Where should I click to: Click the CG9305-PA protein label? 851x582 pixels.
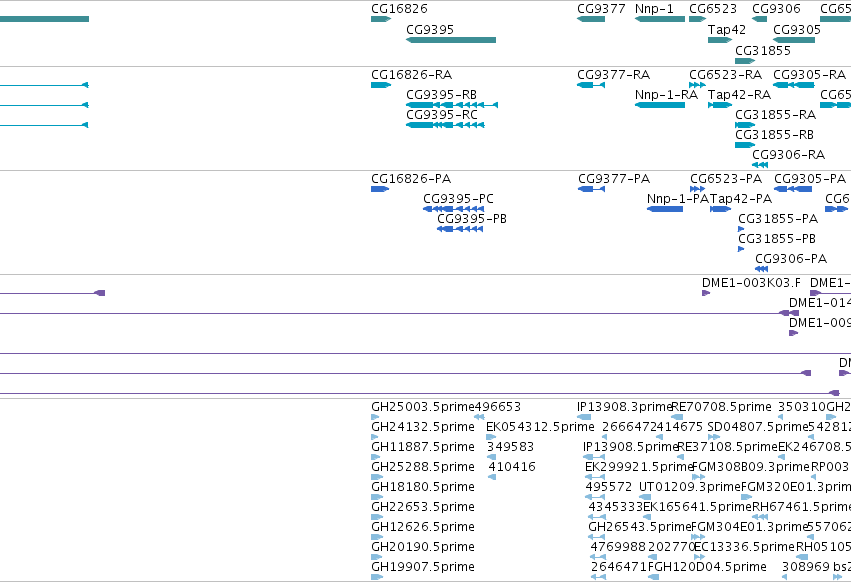coord(810,179)
